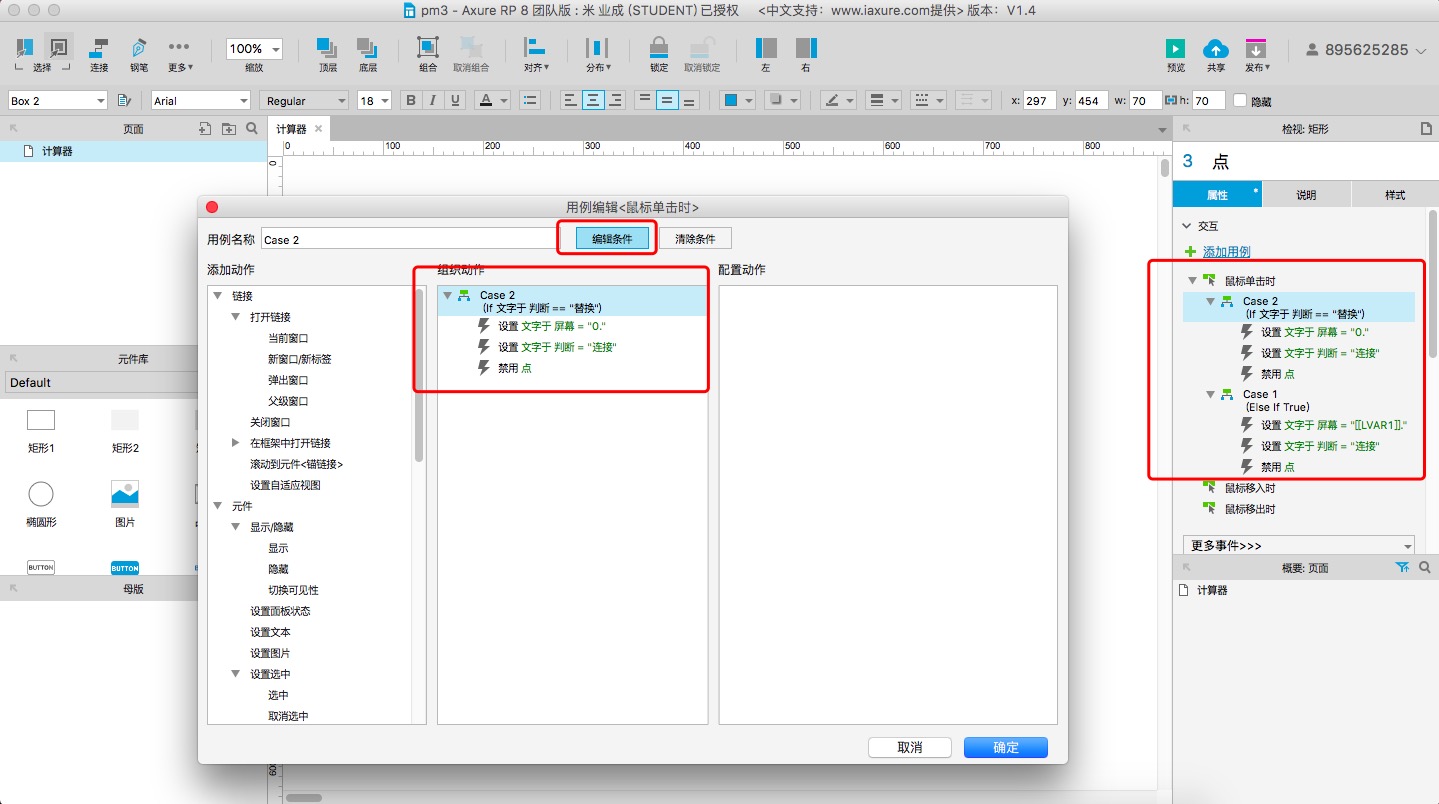Open the 100% zoom dropdown
This screenshot has width=1439, height=804.
click(x=255, y=48)
